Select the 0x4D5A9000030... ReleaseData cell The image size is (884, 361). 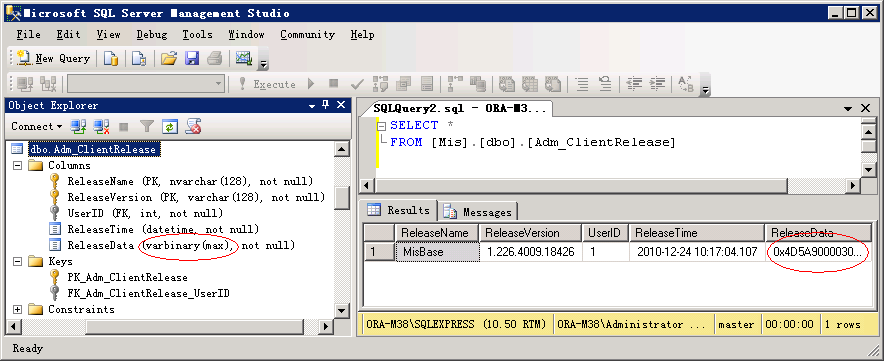click(817, 252)
